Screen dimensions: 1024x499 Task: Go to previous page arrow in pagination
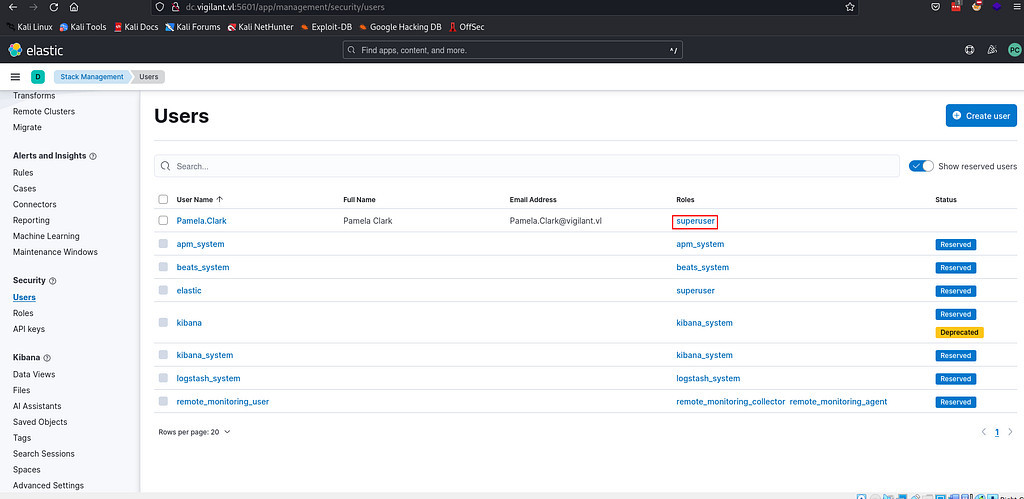pyautogui.click(x=984, y=432)
